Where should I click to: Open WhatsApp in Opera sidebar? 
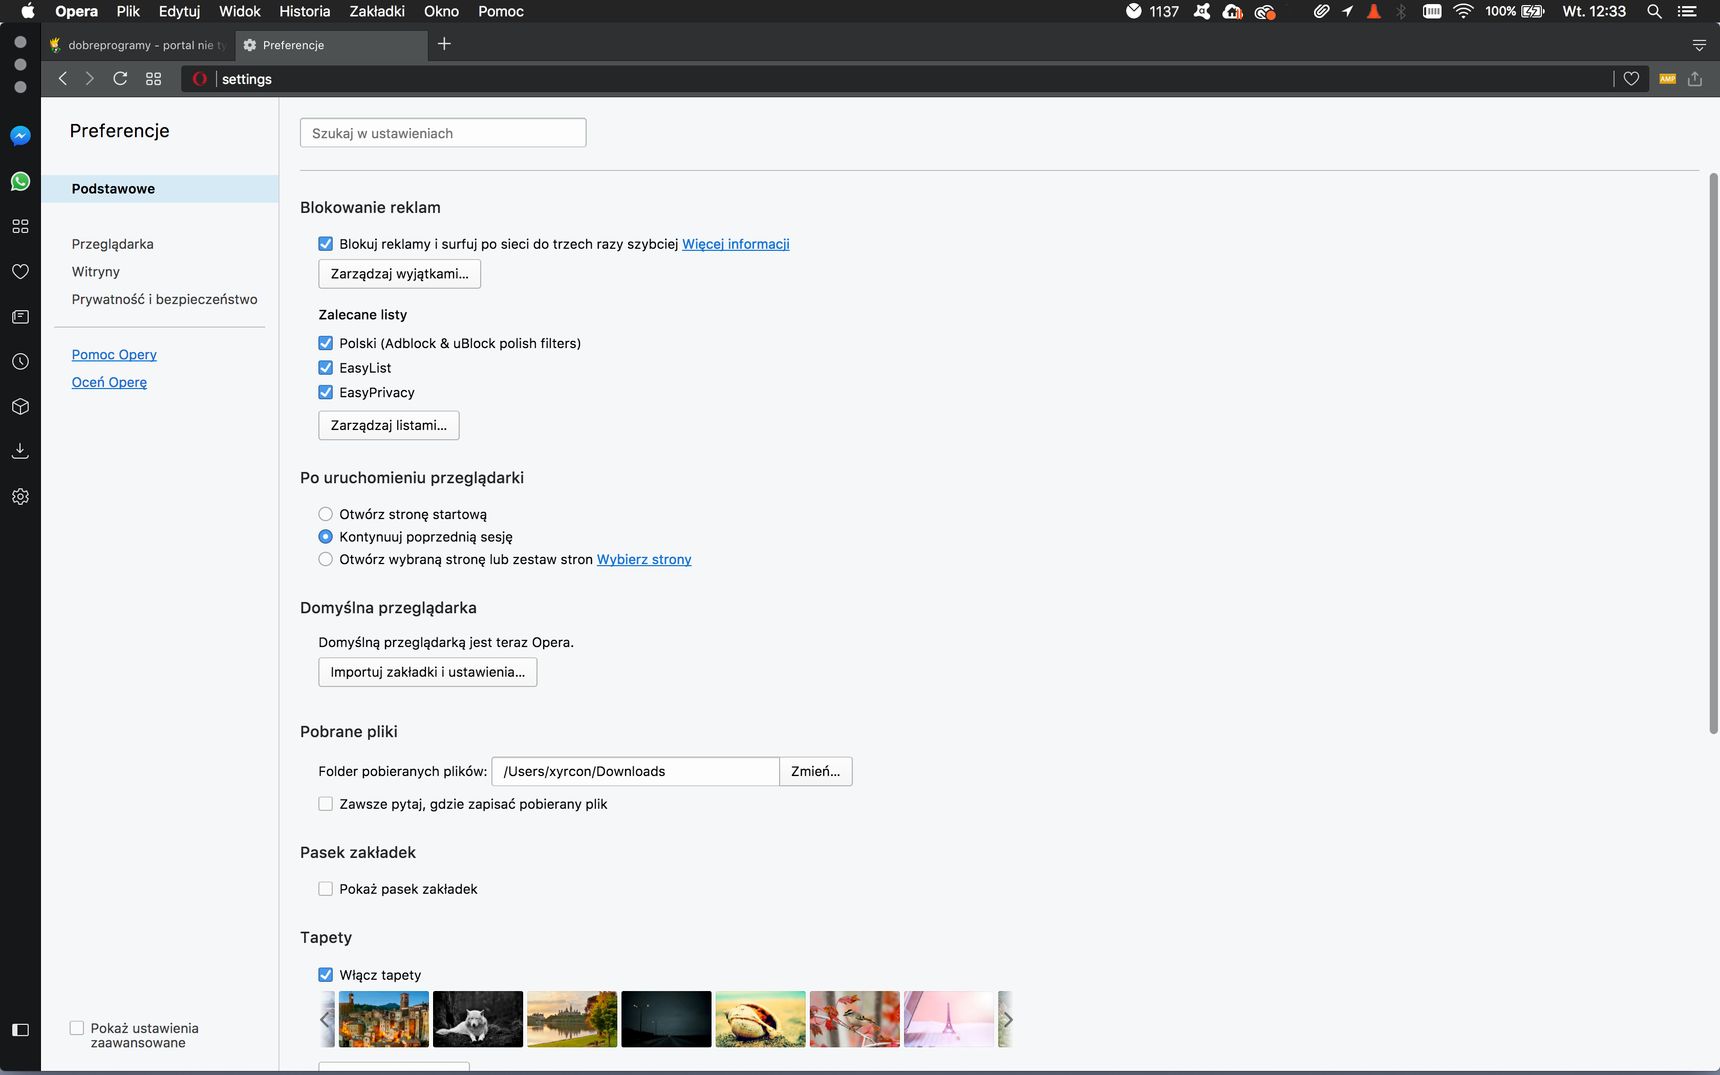20,181
